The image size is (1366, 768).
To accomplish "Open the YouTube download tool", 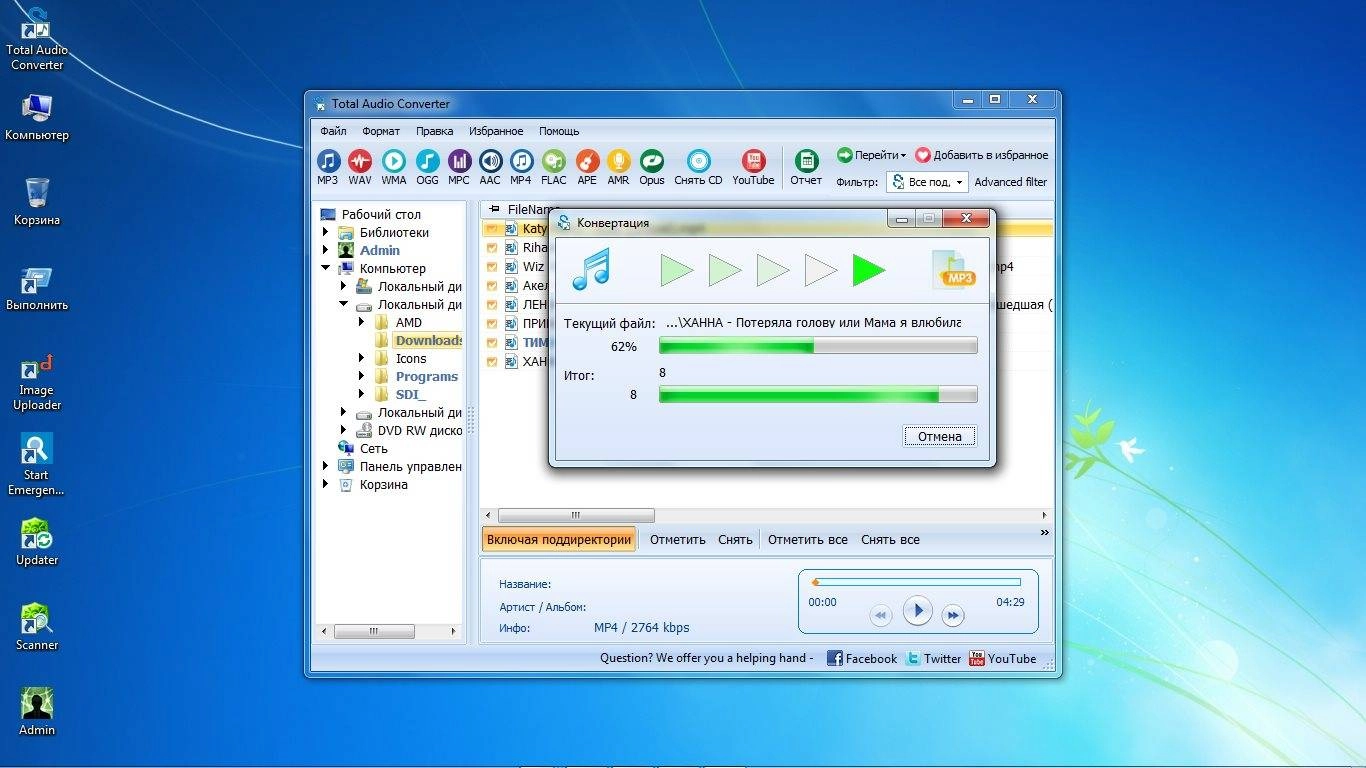I will pos(753,167).
